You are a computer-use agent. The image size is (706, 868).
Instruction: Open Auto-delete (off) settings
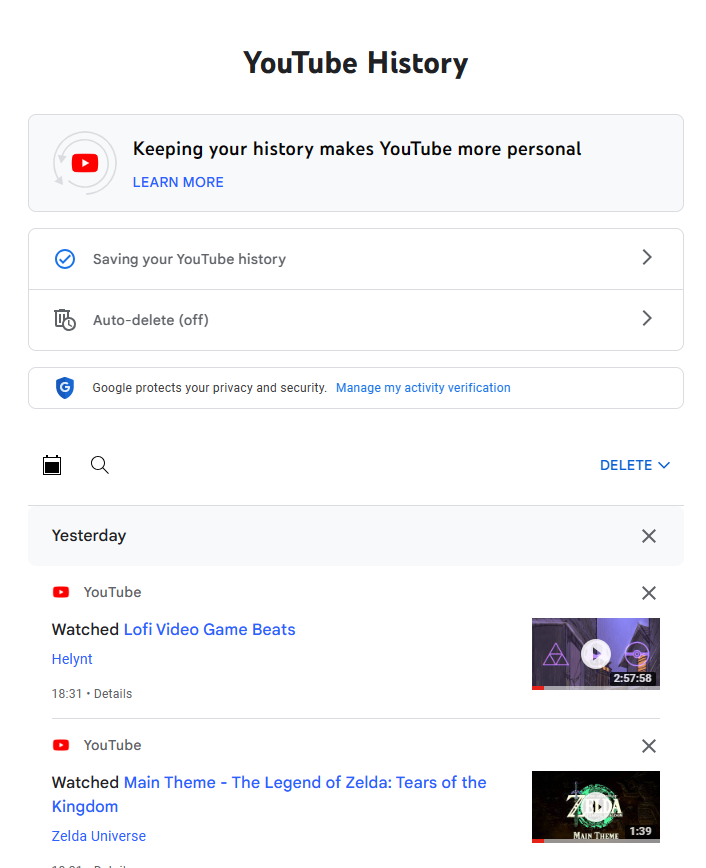click(355, 320)
